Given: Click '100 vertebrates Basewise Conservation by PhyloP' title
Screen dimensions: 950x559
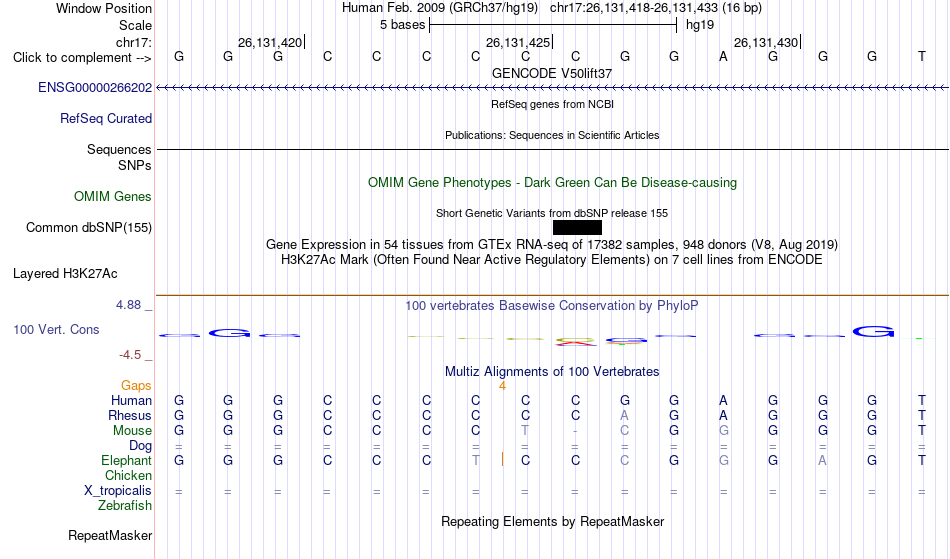Looking at the screenshot, I should click(x=552, y=305).
